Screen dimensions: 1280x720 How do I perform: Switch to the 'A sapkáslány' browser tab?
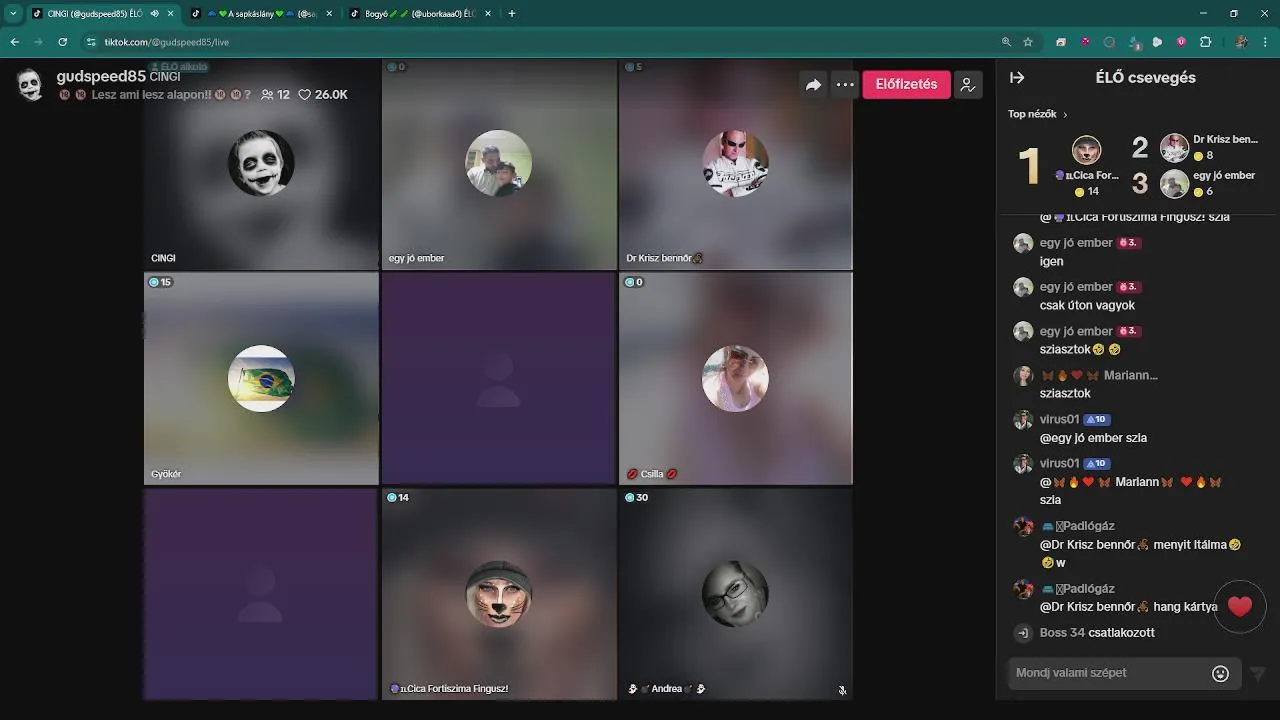click(x=263, y=14)
